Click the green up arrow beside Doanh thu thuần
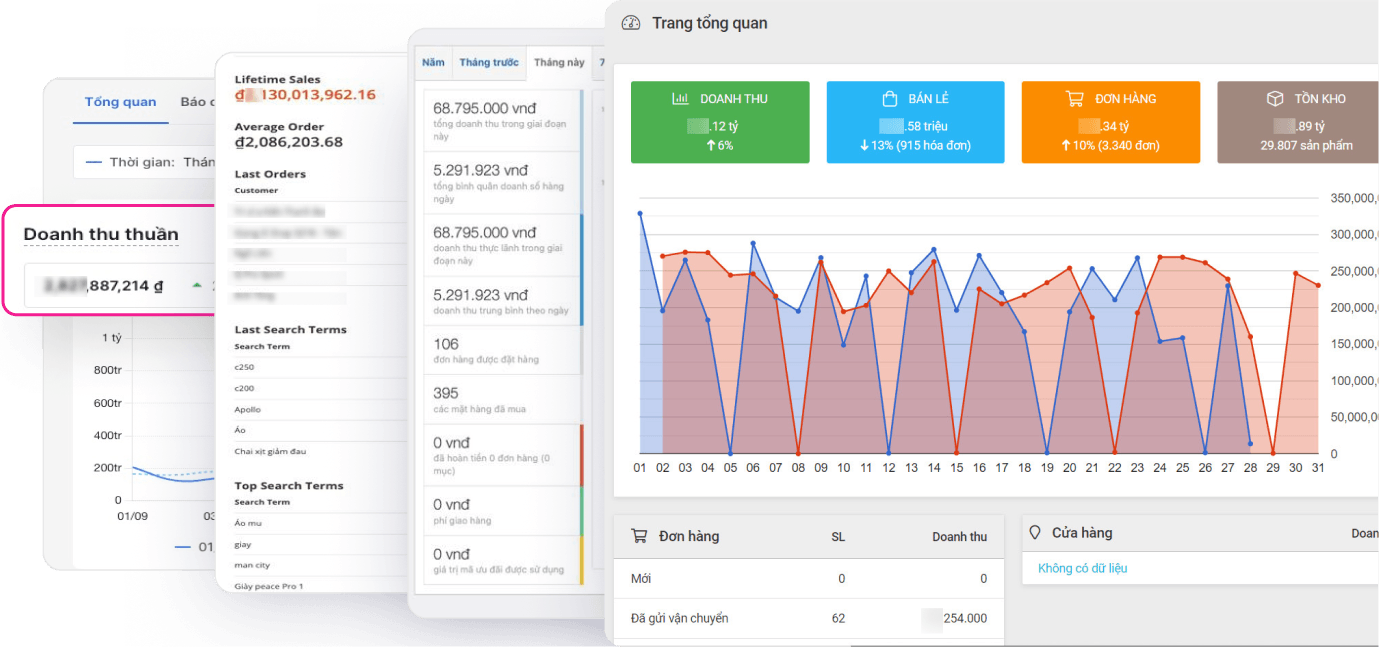 point(197,286)
